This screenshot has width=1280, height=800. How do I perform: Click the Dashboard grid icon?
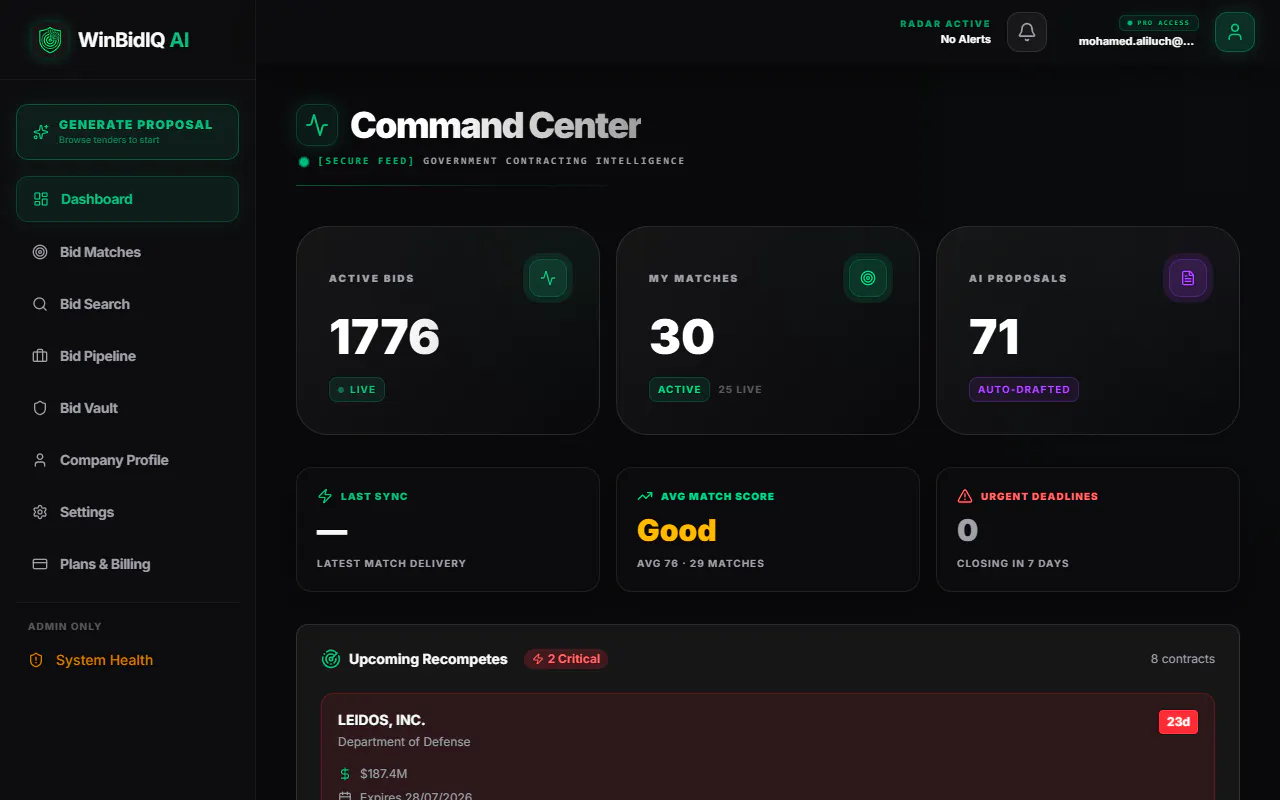coord(41,199)
